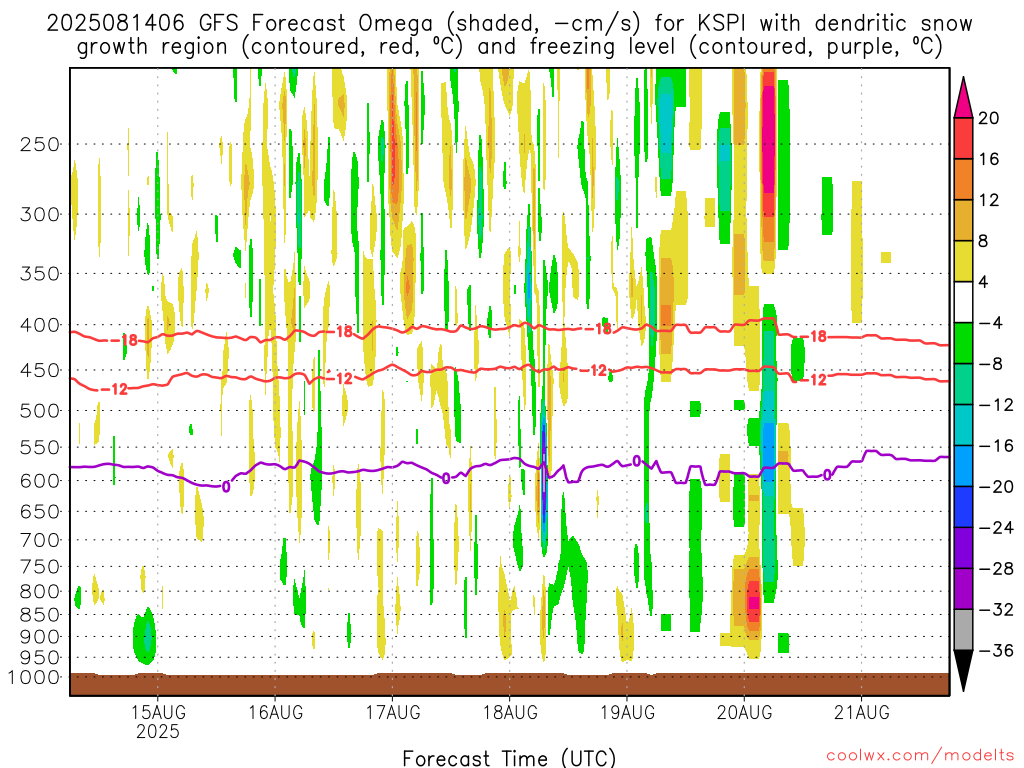The image size is (1024, 768).
Task: Click the positive 4 colorbar label
Action: [984, 282]
